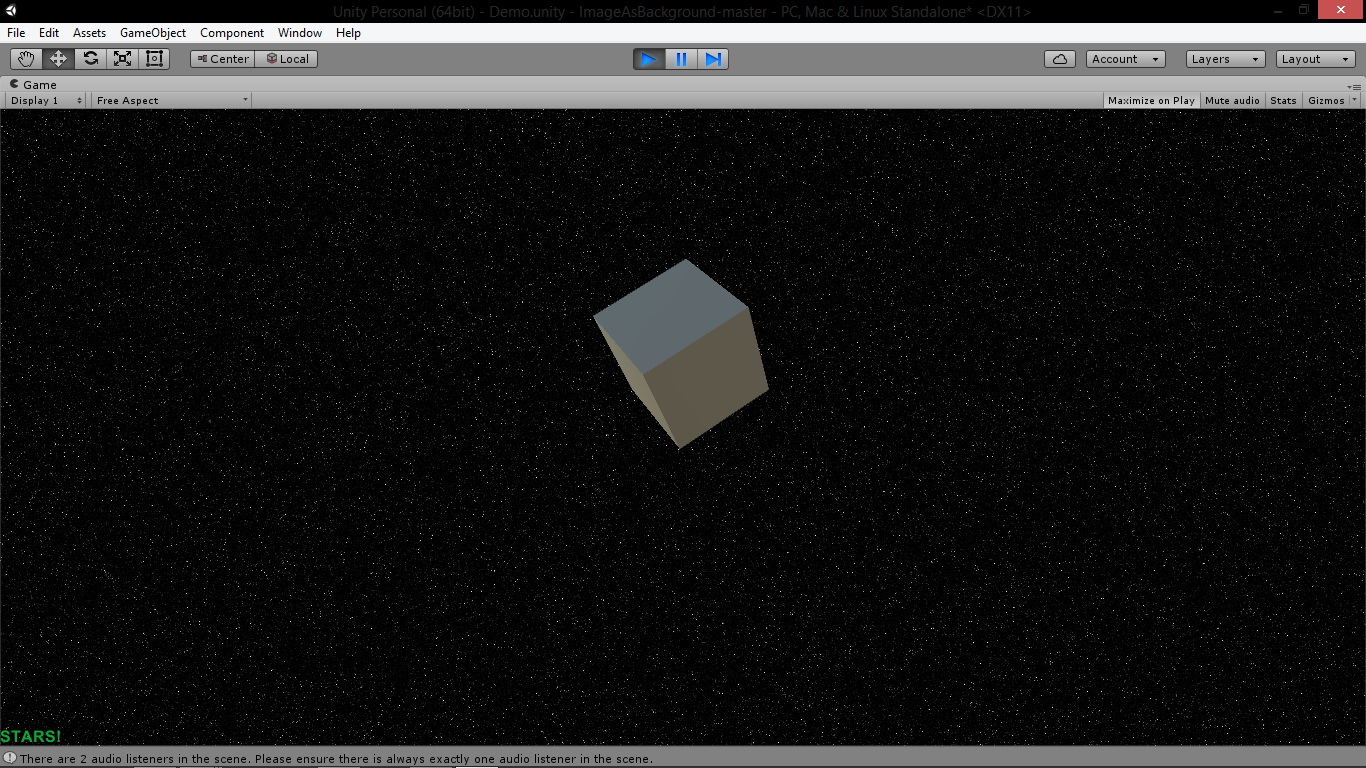The height and width of the screenshot is (768, 1366).
Task: Click the green STARS! label
Action: (31, 737)
